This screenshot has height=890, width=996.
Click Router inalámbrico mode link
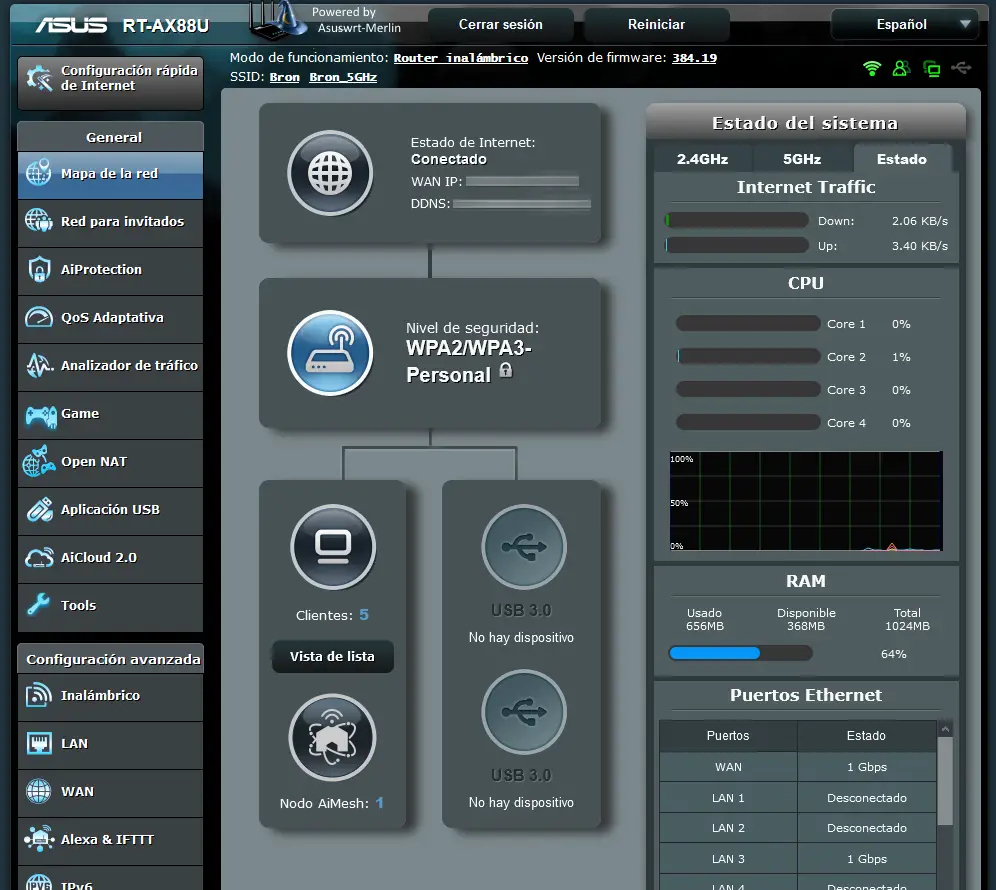(x=461, y=58)
